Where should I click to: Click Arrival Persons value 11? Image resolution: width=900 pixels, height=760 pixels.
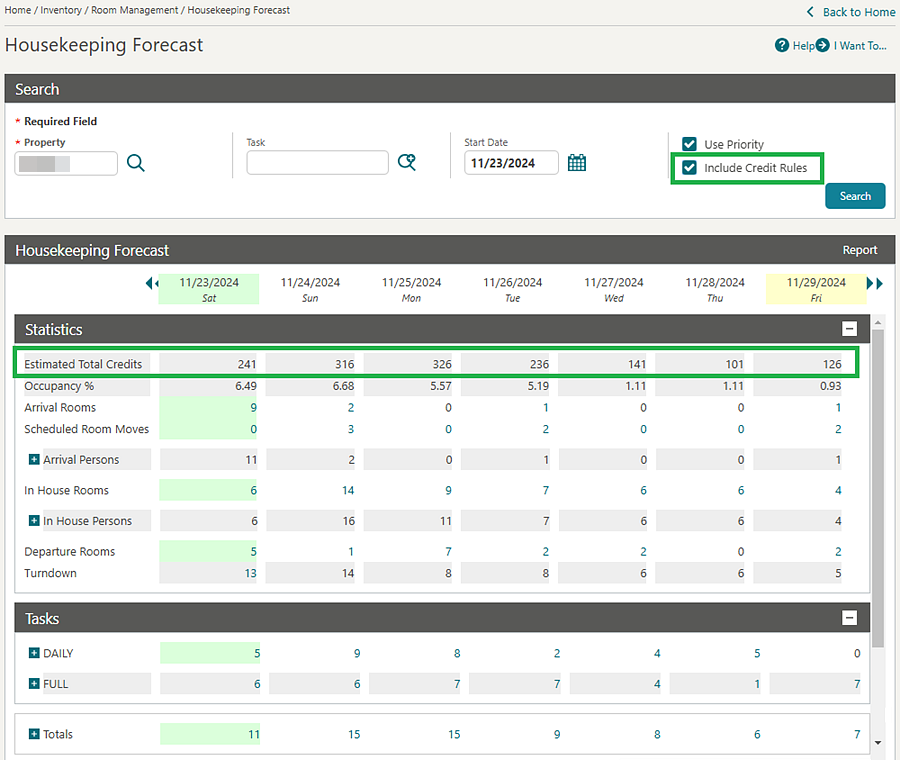pos(251,460)
